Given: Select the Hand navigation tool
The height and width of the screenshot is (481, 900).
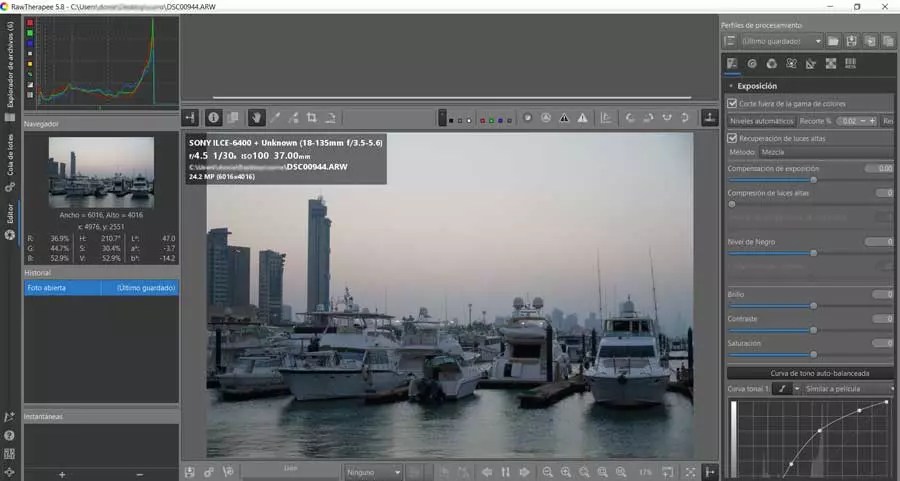Looking at the screenshot, I should click(x=256, y=118).
